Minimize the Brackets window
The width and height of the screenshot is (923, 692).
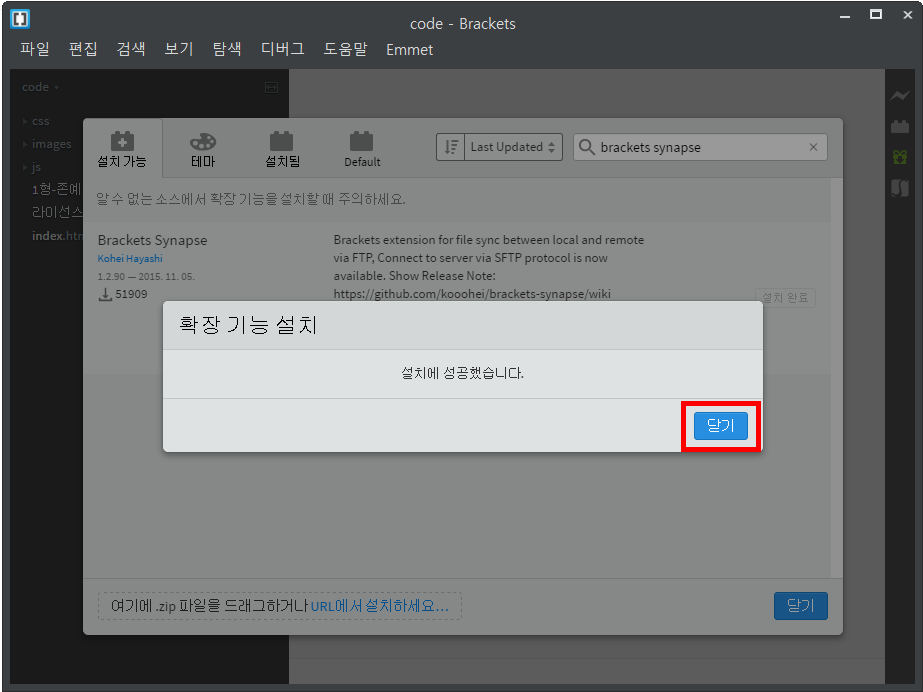click(x=845, y=16)
